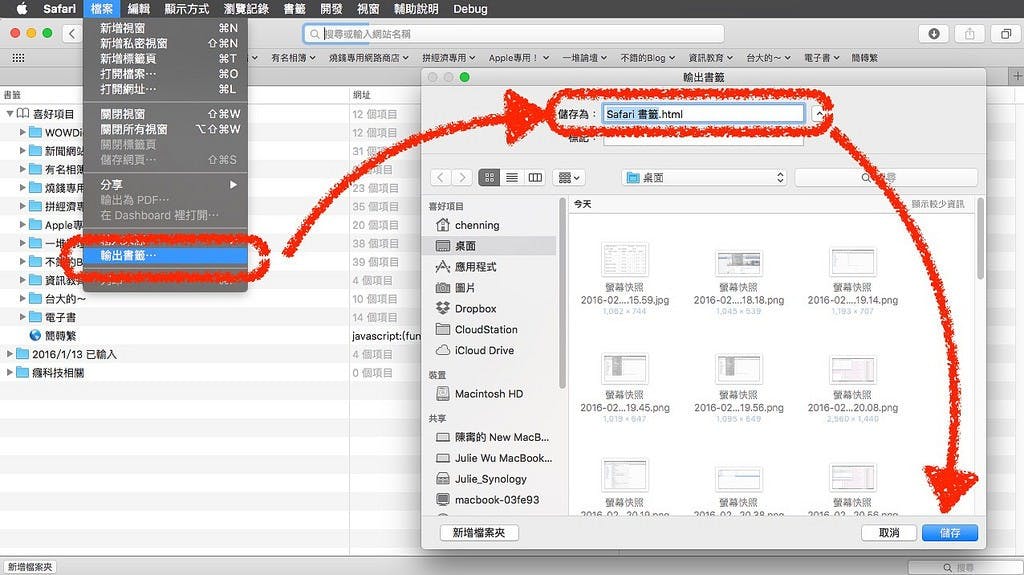Click Safari downloads toolbar icon
This screenshot has height=575, width=1024.
(934, 33)
